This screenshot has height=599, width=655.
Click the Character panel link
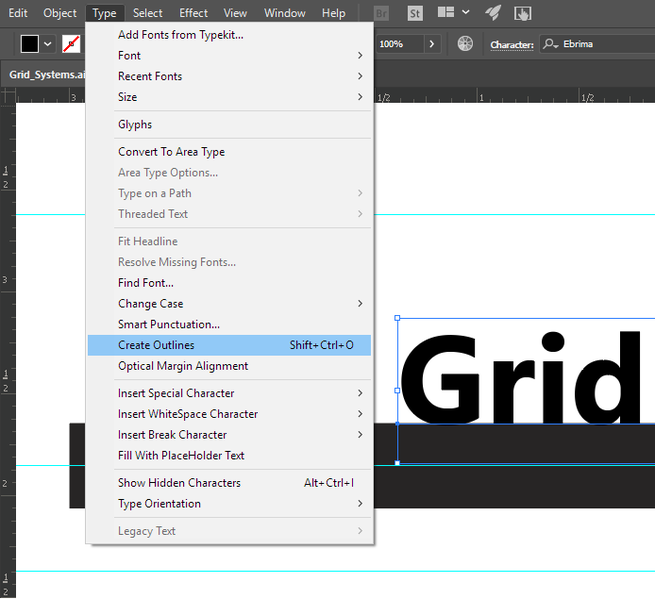(511, 45)
